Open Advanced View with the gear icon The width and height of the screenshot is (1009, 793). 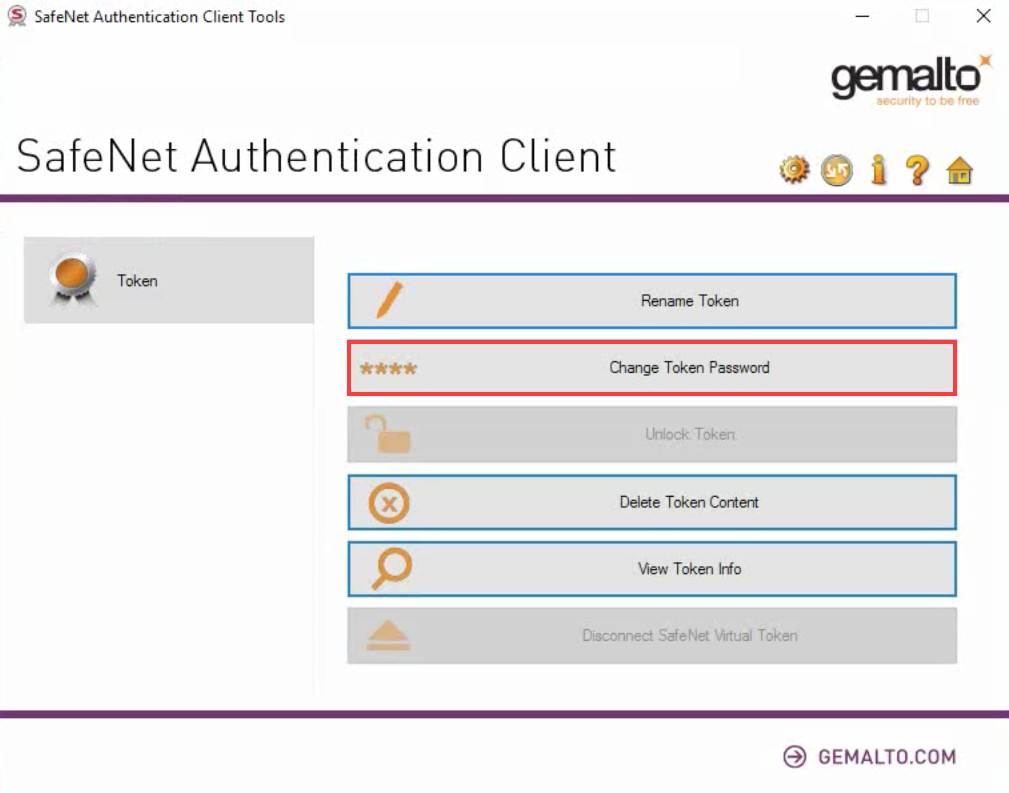tap(794, 171)
